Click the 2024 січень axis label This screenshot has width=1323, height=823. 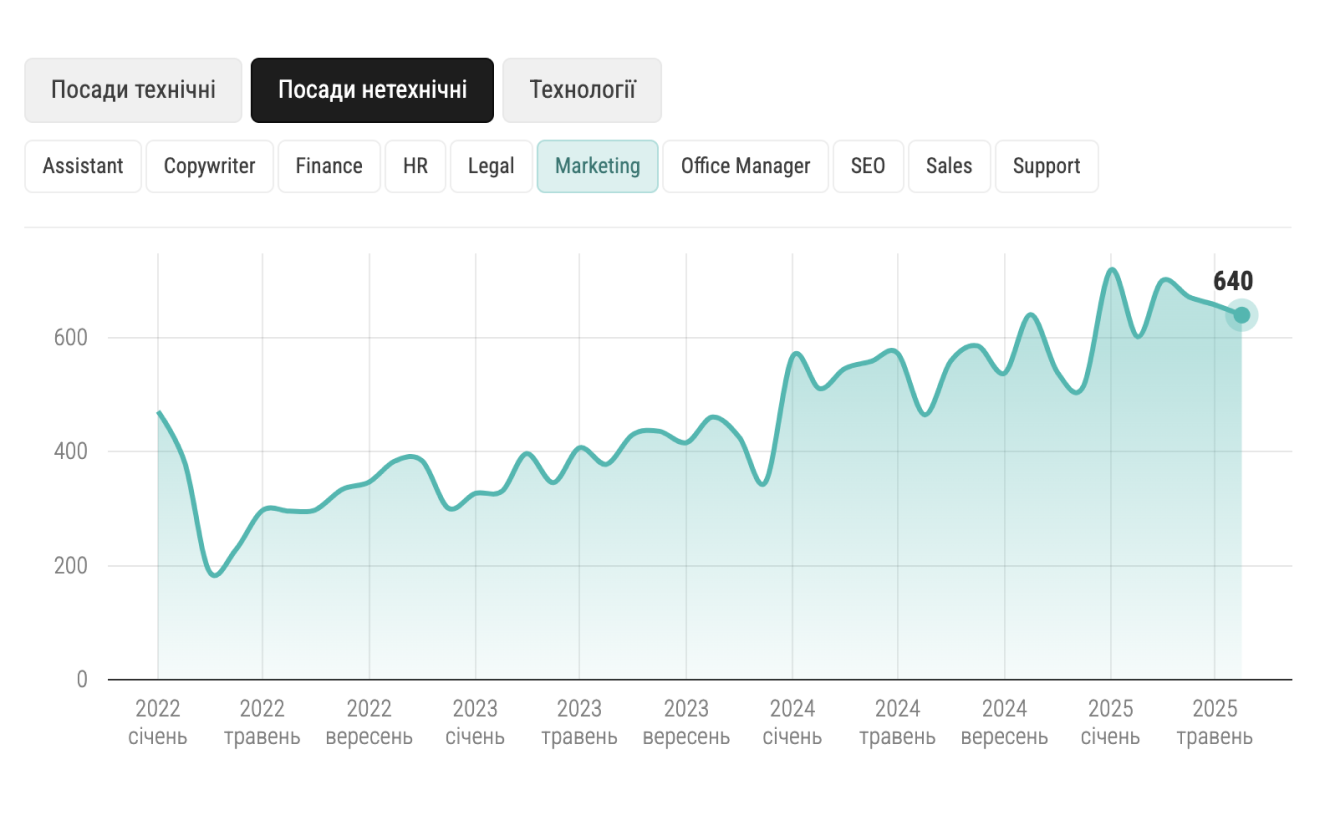pos(792,723)
